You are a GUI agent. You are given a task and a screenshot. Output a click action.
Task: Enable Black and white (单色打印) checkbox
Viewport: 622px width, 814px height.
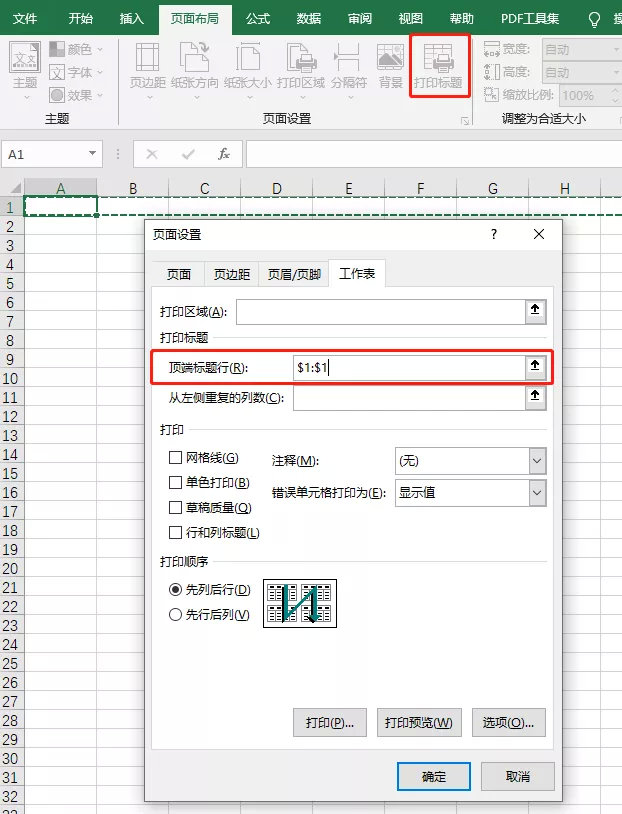175,482
